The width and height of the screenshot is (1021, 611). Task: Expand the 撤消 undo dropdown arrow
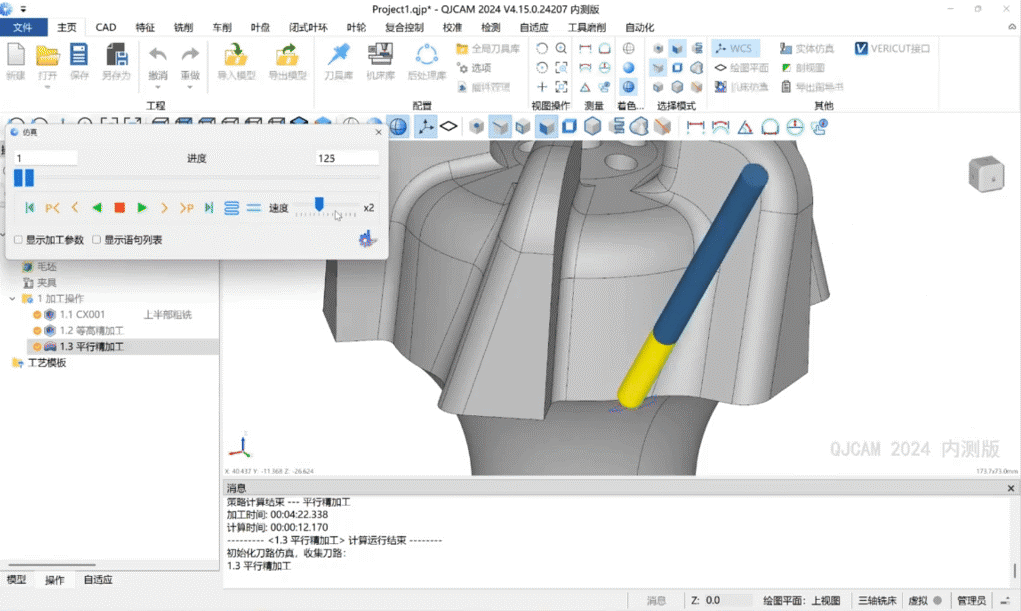(x=157, y=87)
